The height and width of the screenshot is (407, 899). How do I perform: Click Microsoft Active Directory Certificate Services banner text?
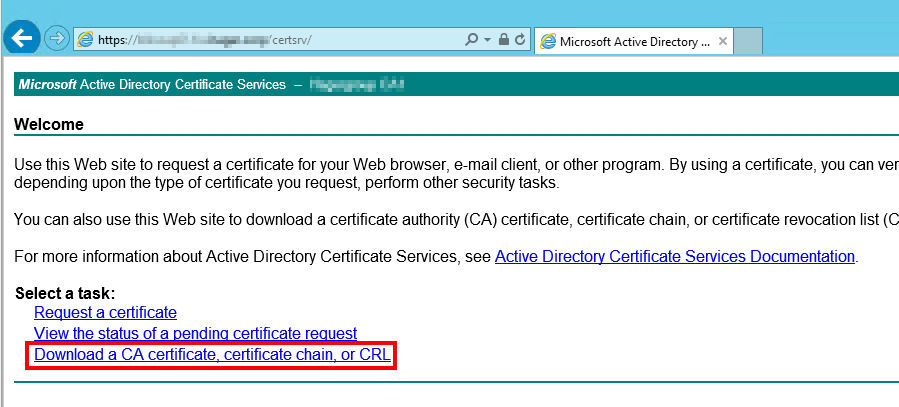pyautogui.click(x=152, y=85)
